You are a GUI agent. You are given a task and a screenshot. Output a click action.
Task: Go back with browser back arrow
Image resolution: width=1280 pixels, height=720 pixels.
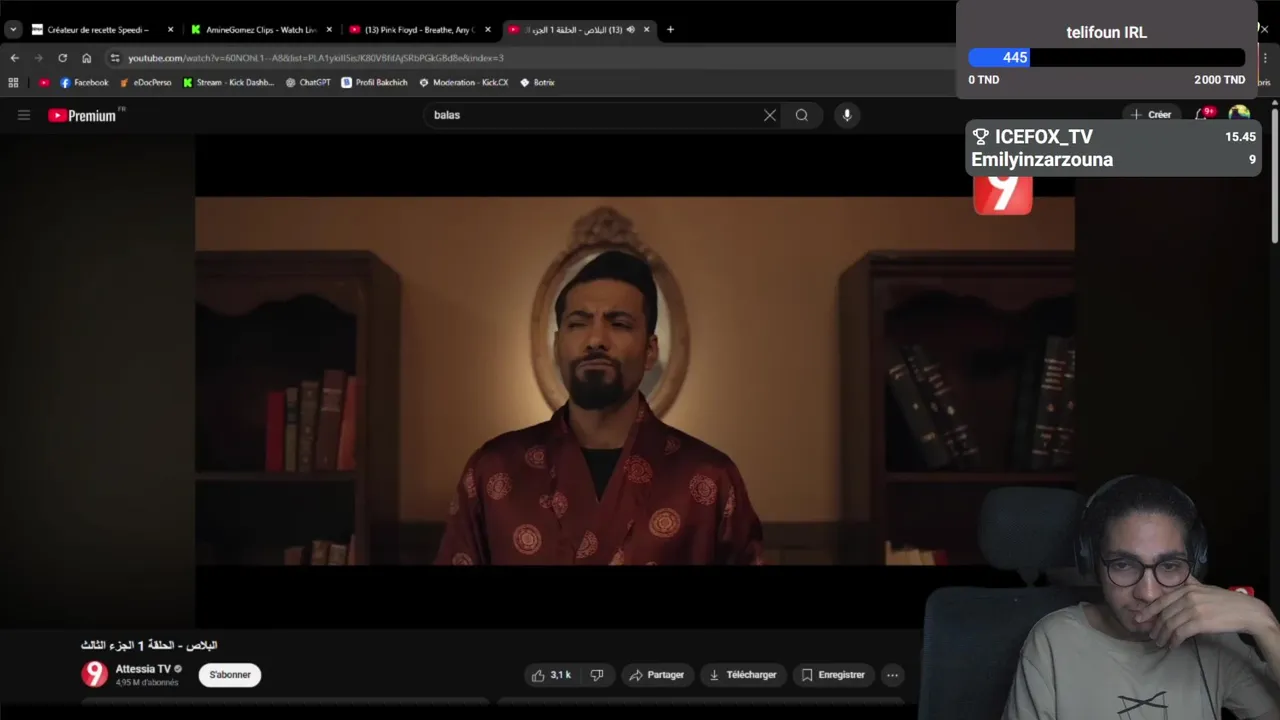15,58
